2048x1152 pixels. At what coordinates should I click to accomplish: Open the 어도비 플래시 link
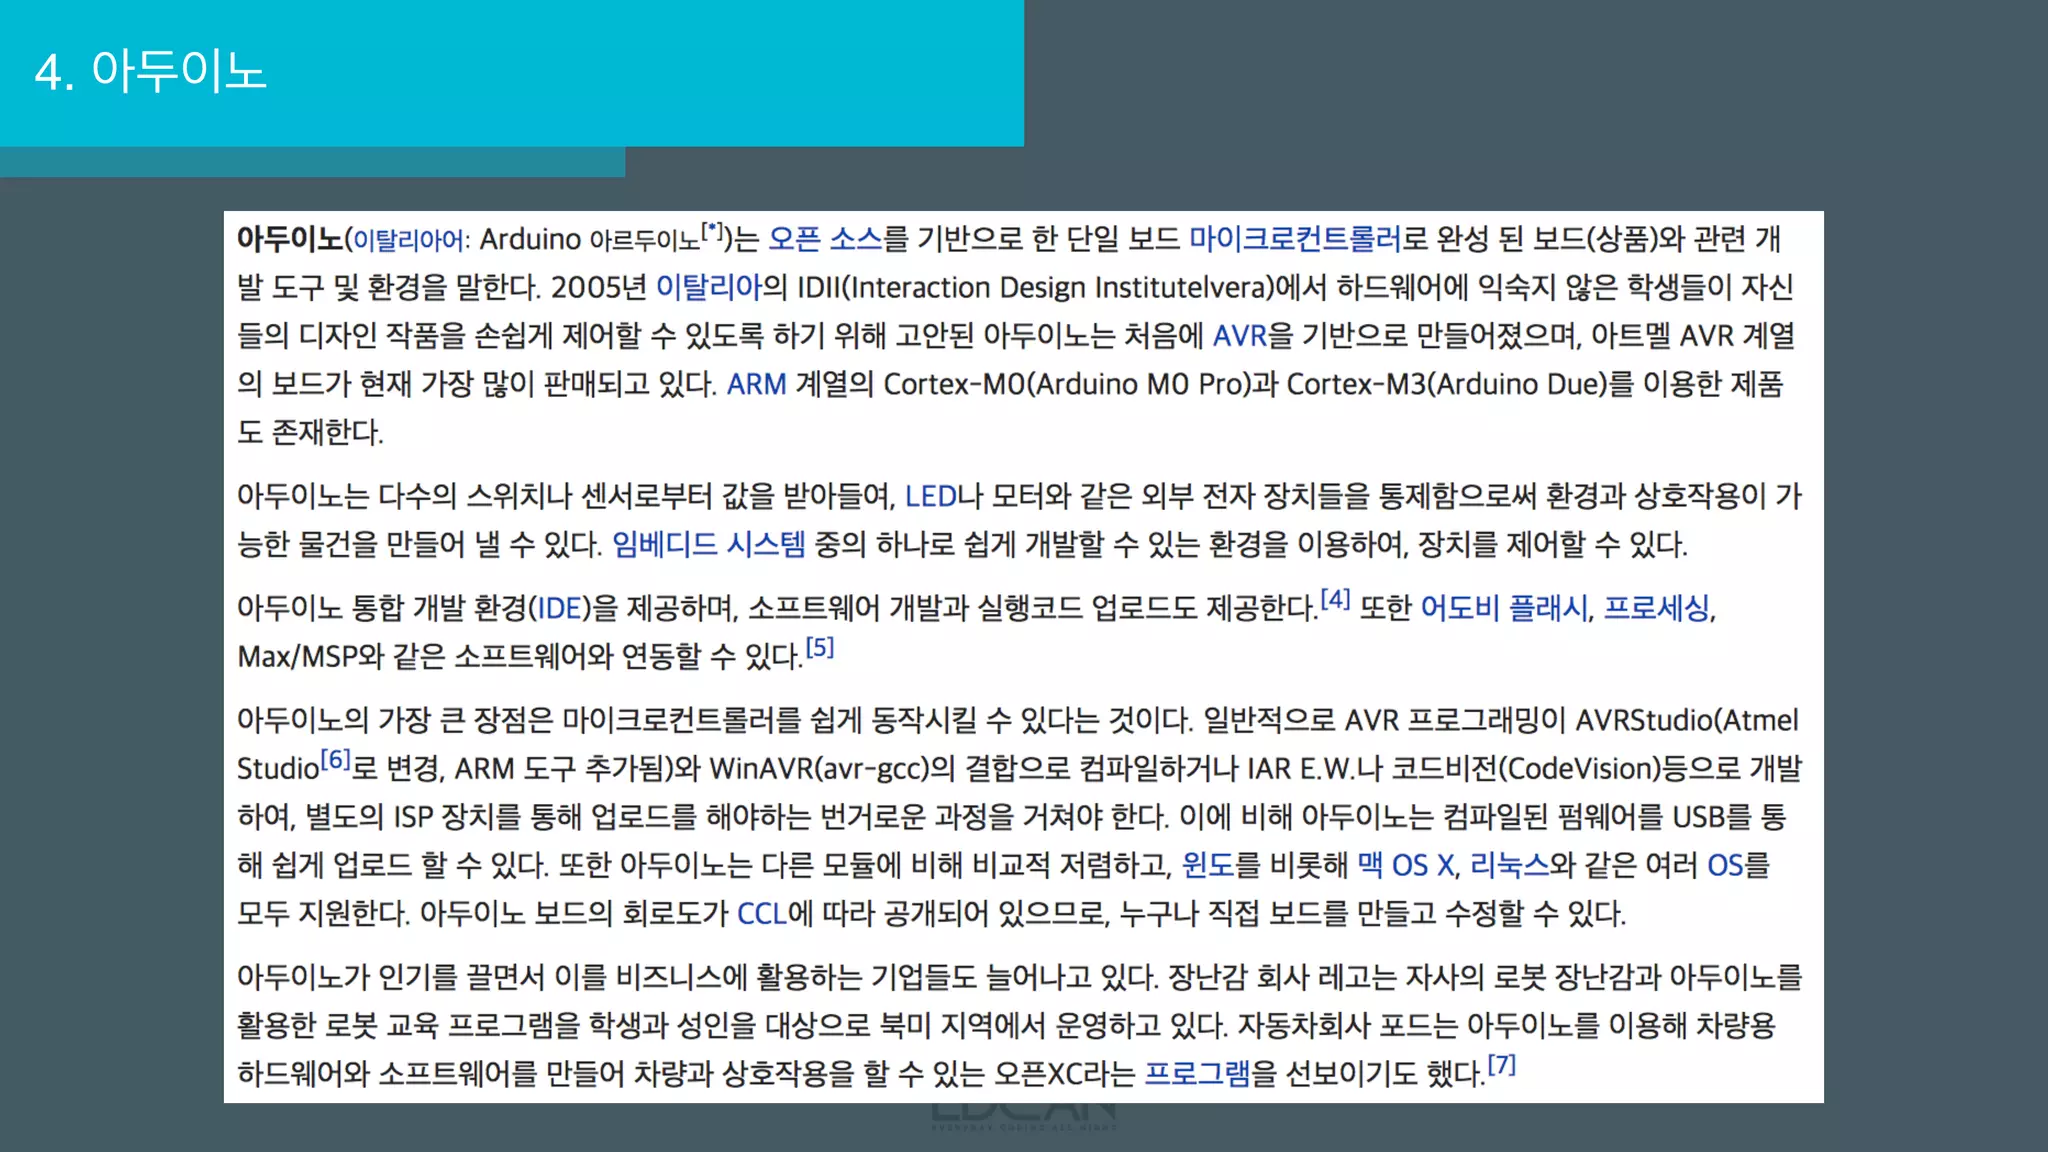pos(1504,608)
